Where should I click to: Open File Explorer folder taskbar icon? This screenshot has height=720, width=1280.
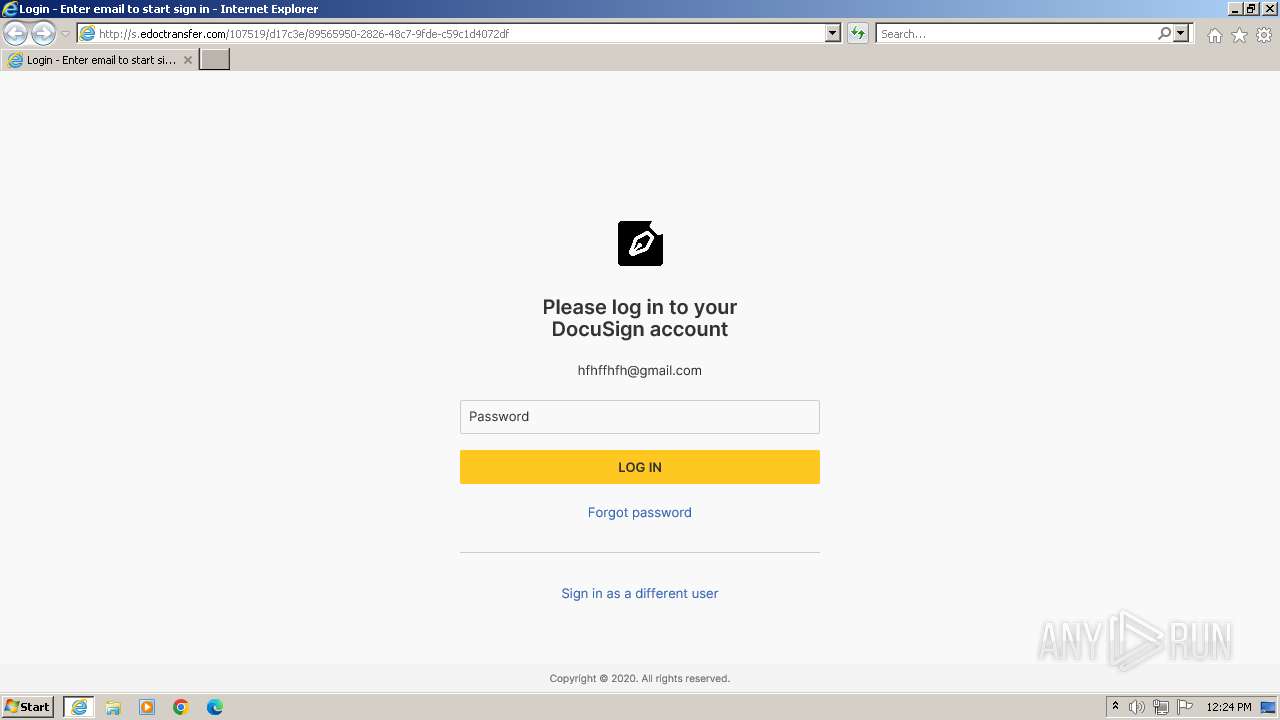point(113,707)
